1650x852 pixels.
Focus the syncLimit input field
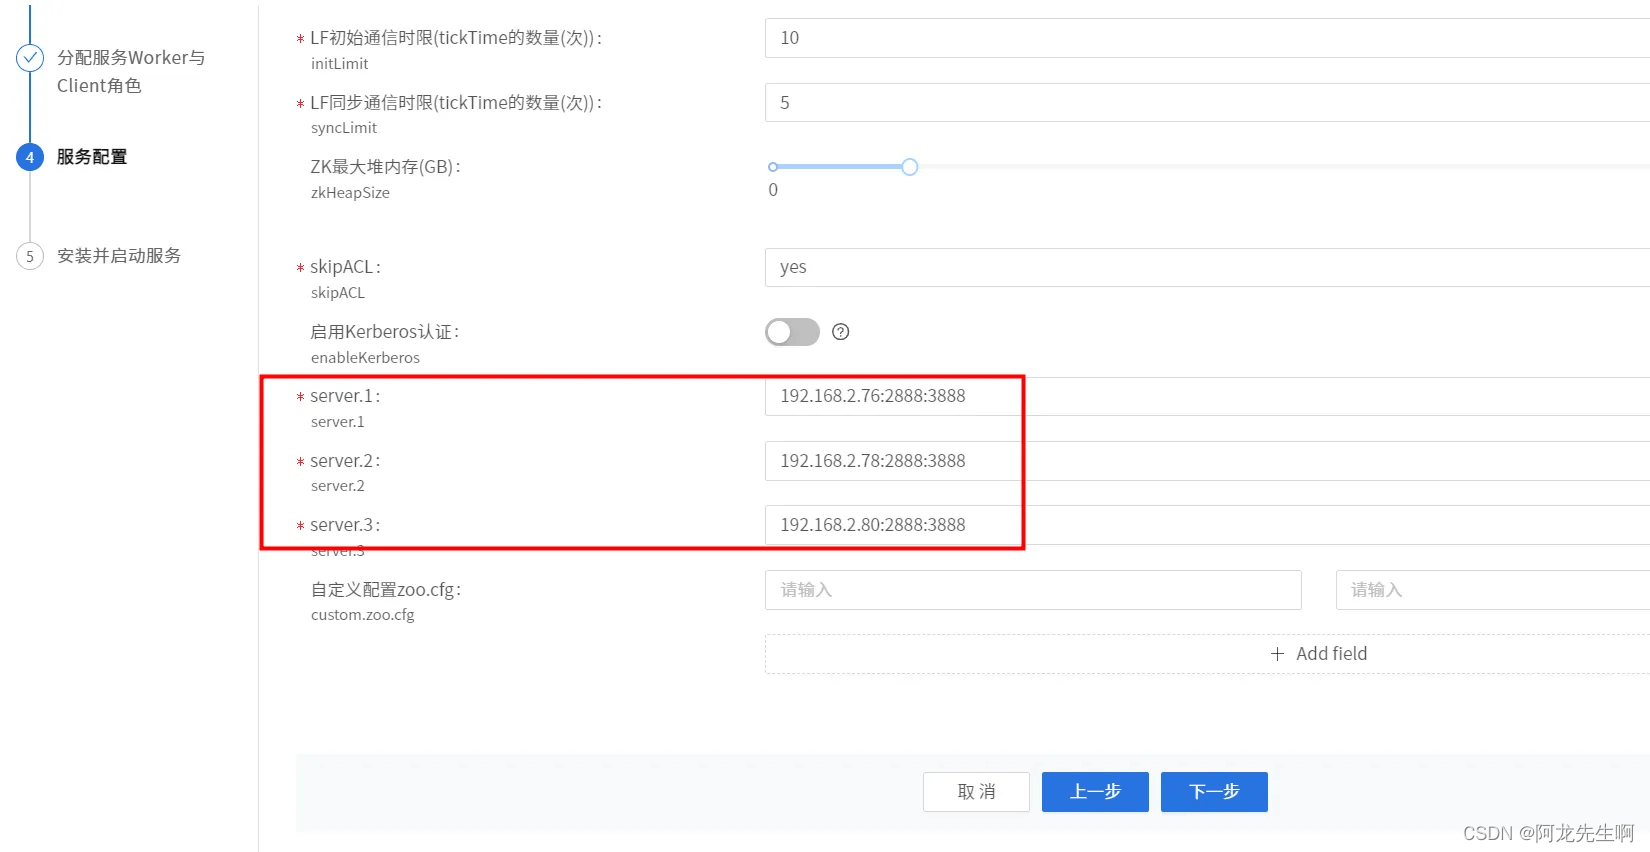pyautogui.click(x=1207, y=103)
